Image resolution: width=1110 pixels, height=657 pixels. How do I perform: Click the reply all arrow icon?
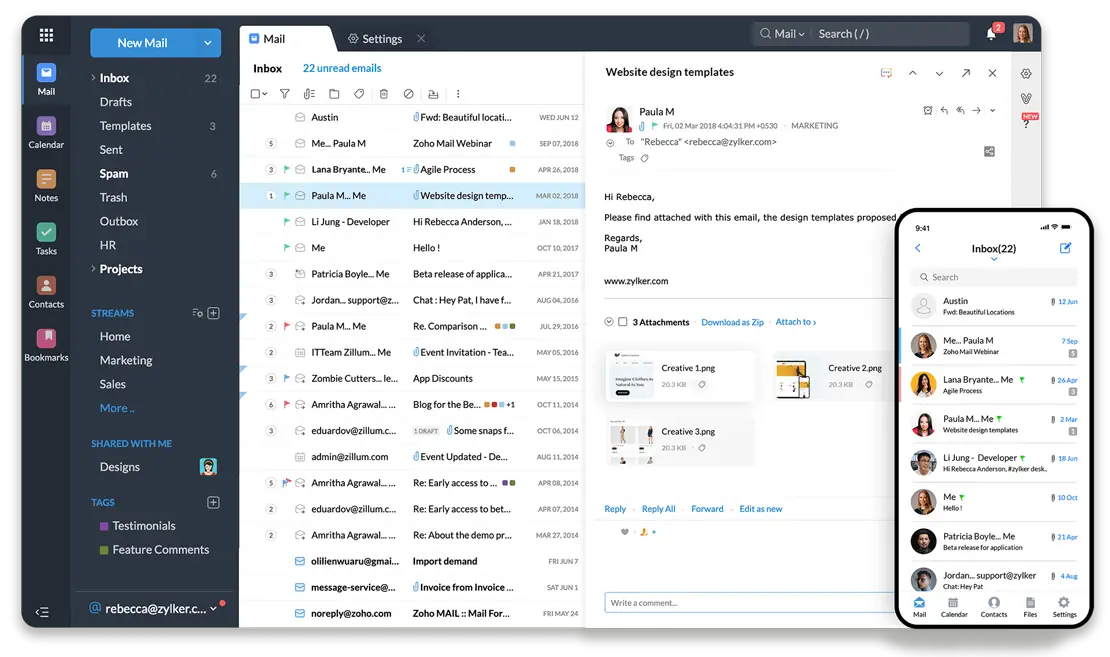tap(960, 111)
